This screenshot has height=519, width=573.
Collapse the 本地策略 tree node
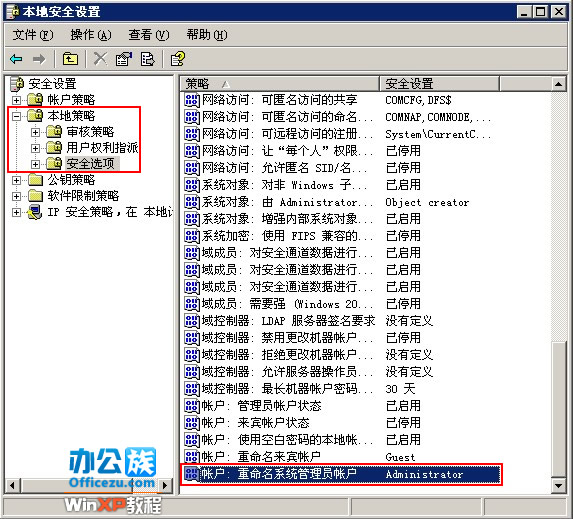pos(16,116)
